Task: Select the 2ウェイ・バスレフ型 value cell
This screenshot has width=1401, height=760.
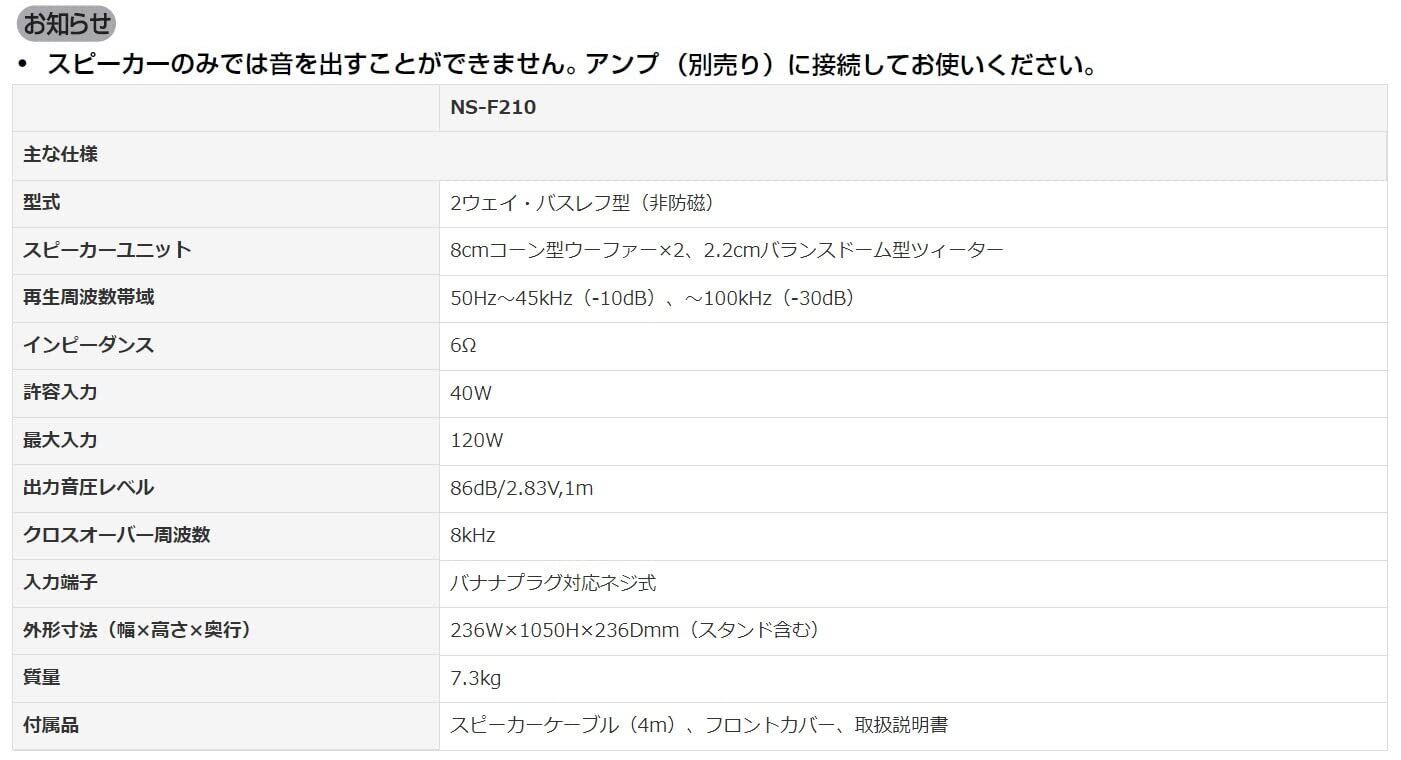Action: point(582,204)
